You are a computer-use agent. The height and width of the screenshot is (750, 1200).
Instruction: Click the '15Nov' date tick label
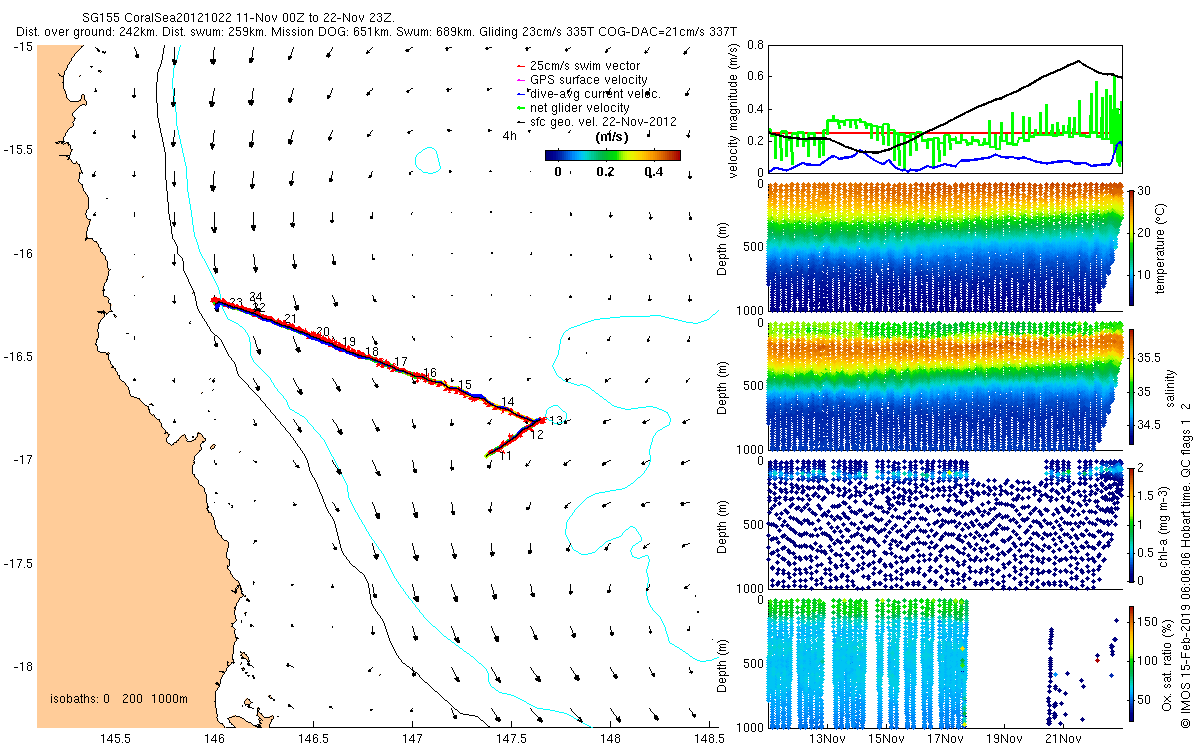tap(887, 739)
